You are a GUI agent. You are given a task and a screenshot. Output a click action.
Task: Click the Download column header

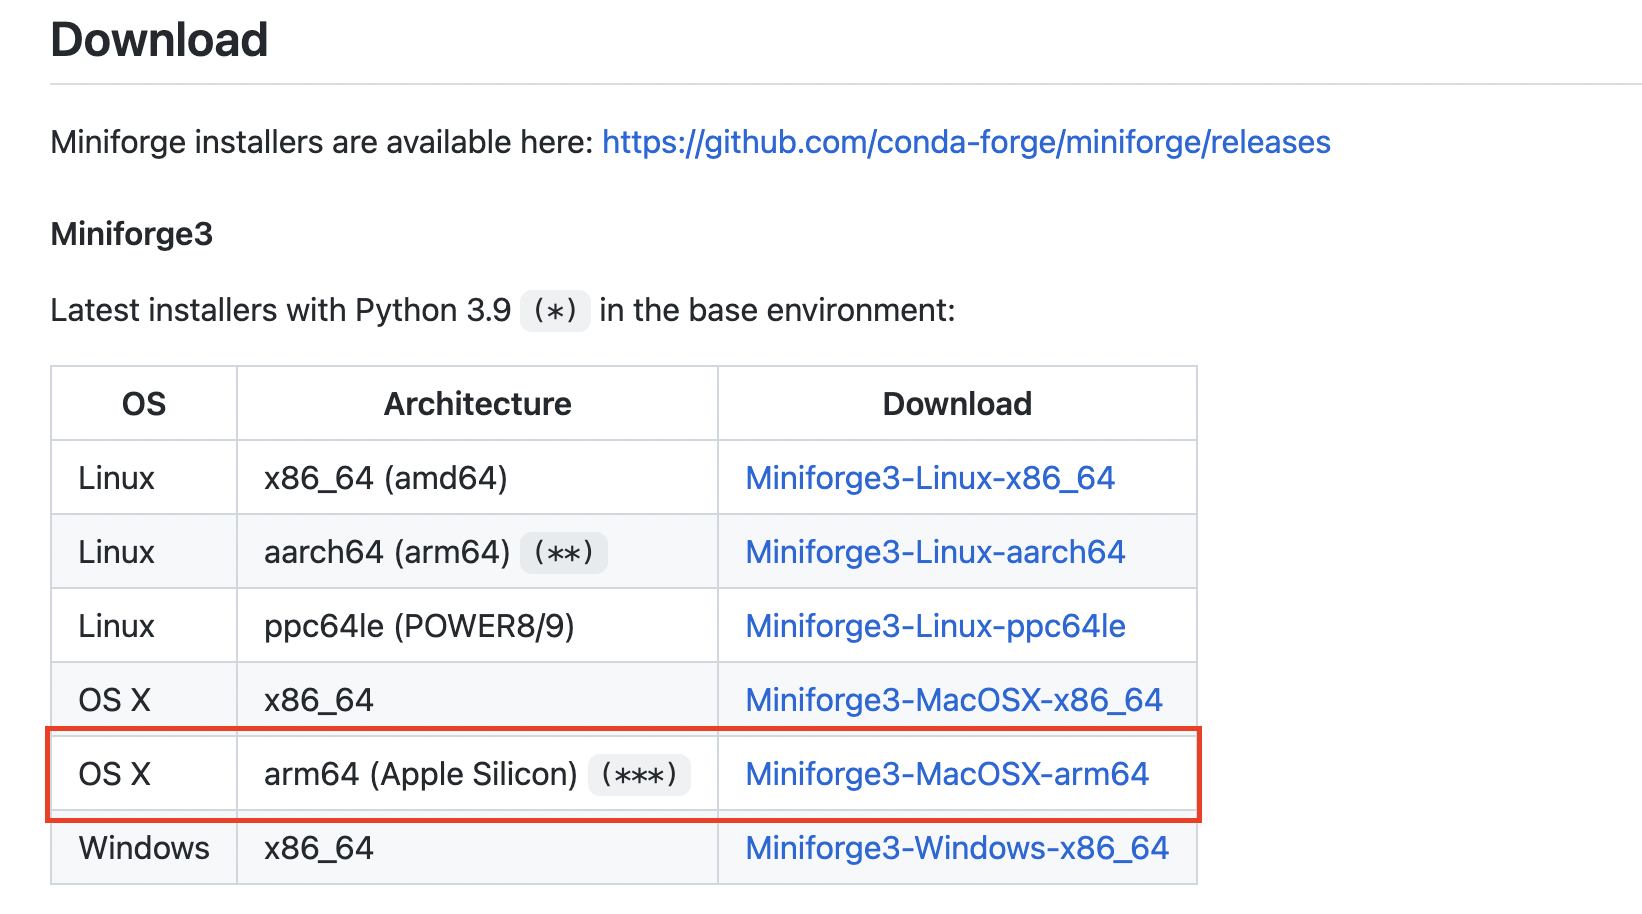956,403
